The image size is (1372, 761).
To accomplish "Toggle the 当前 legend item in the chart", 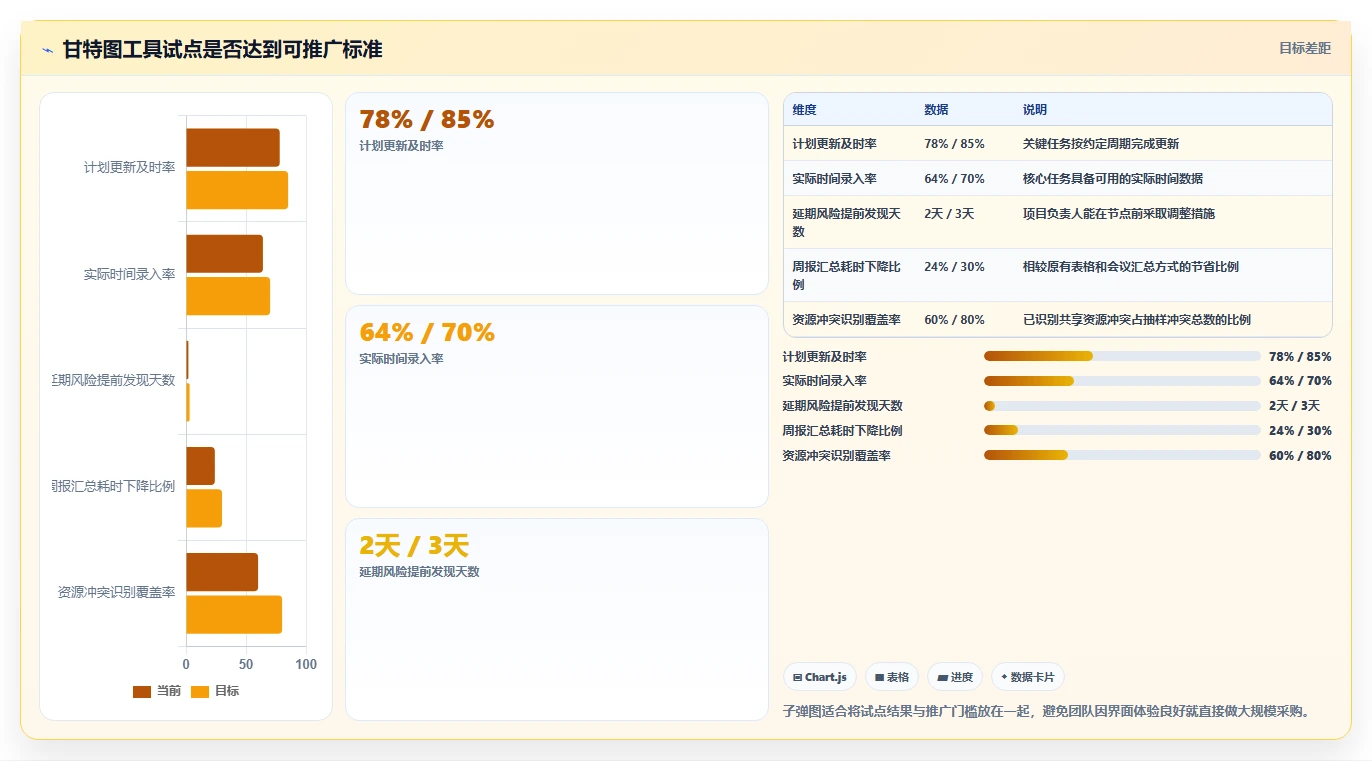I will [x=157, y=691].
